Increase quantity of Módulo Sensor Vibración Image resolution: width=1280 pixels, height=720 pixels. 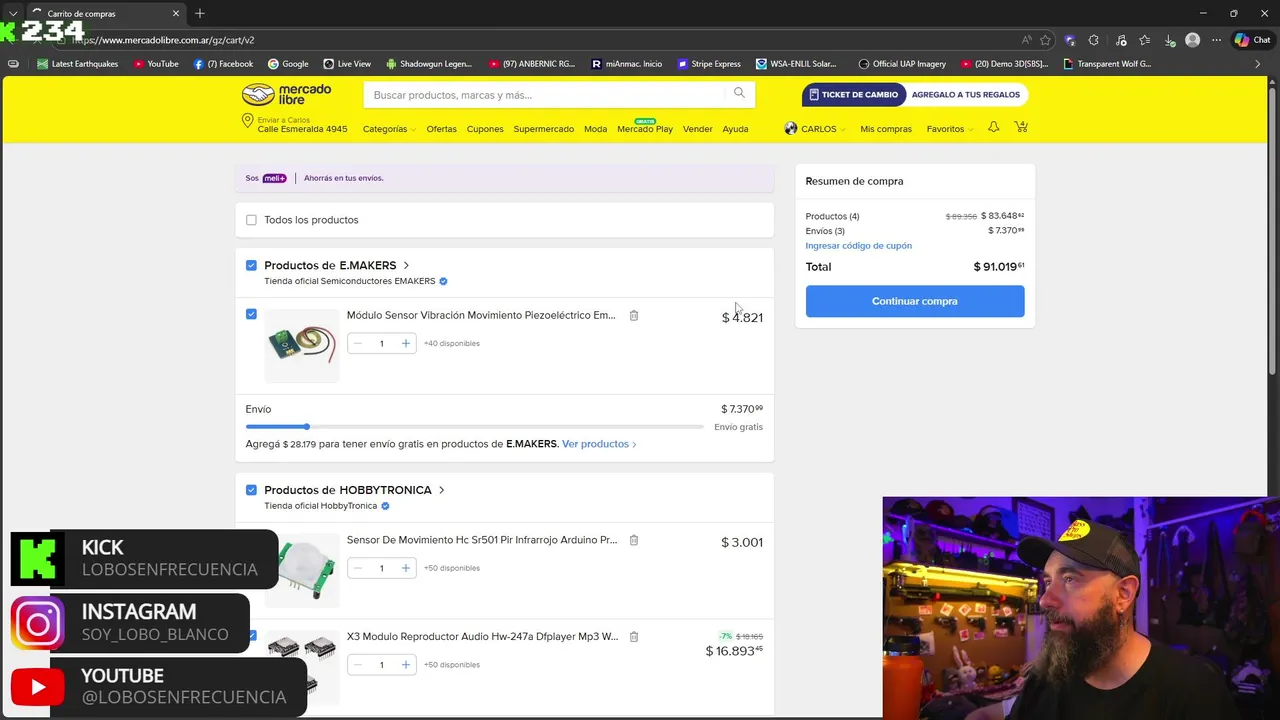point(405,343)
